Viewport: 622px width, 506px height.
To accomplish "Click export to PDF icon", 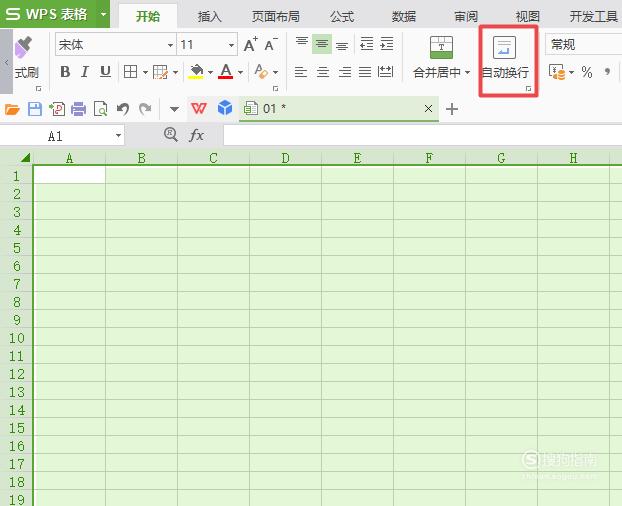I will coord(57,109).
